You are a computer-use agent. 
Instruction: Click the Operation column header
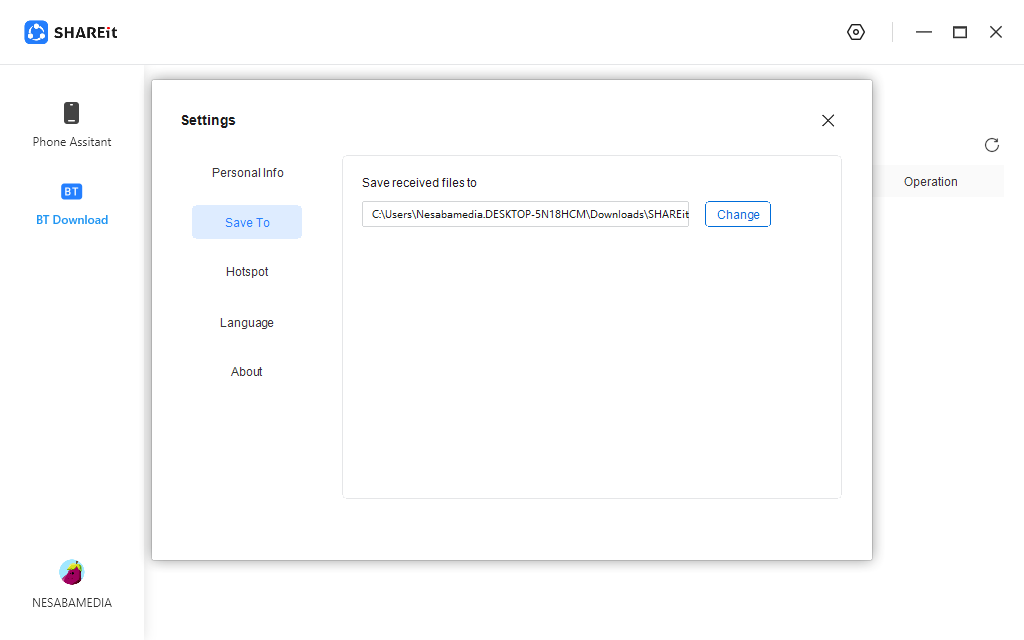click(x=930, y=182)
